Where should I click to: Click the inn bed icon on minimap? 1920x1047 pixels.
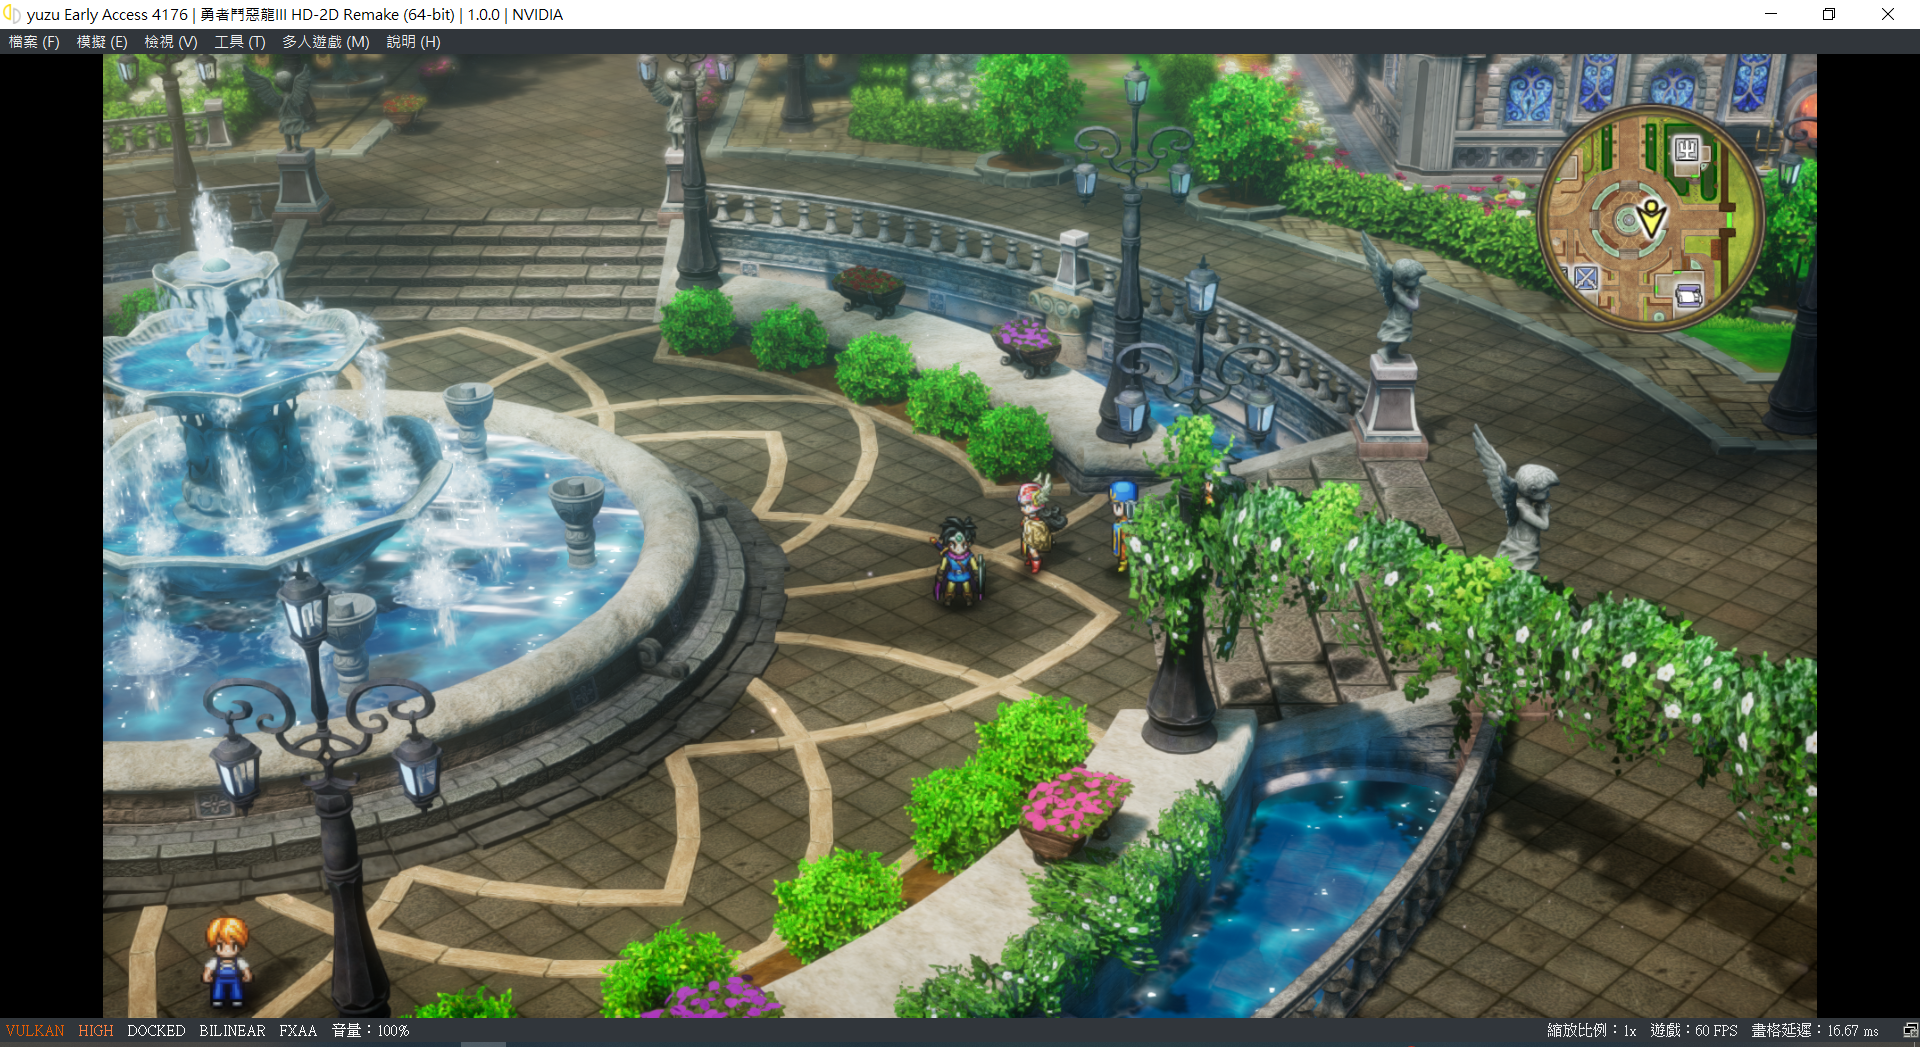(x=1689, y=296)
